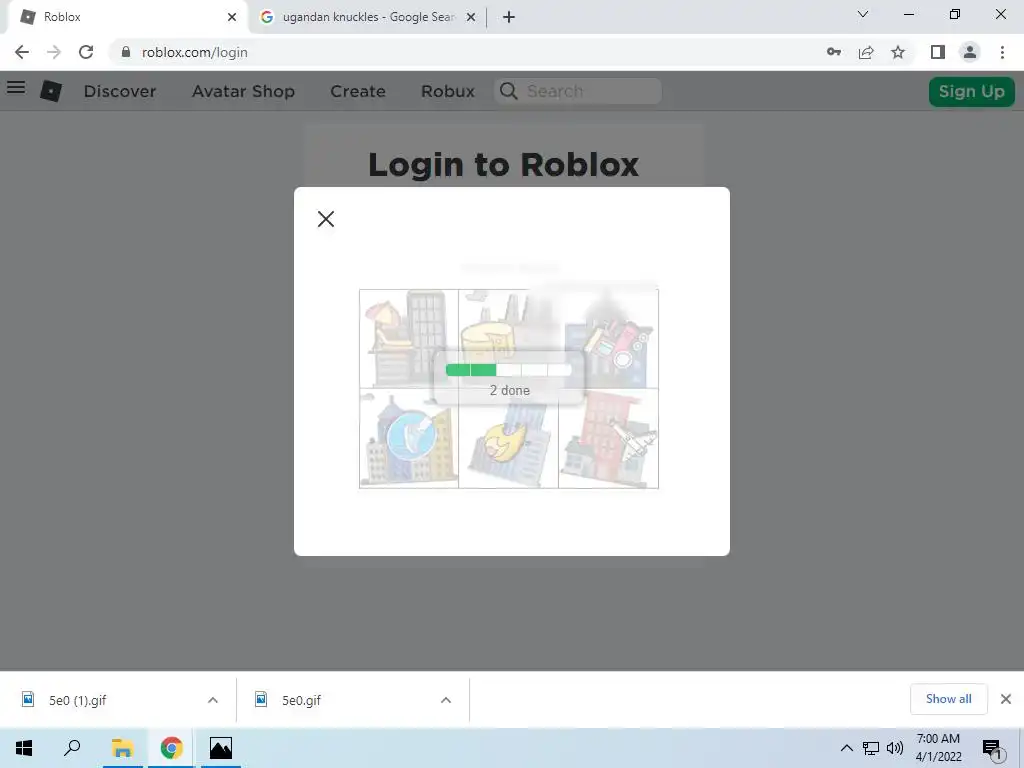The height and width of the screenshot is (768, 1024).
Task: Click the browser forward arrow
Action: (x=54, y=52)
